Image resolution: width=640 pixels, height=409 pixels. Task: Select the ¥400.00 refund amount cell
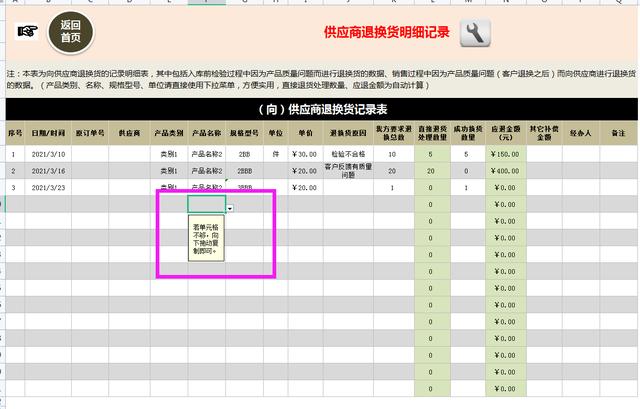[x=506, y=171]
